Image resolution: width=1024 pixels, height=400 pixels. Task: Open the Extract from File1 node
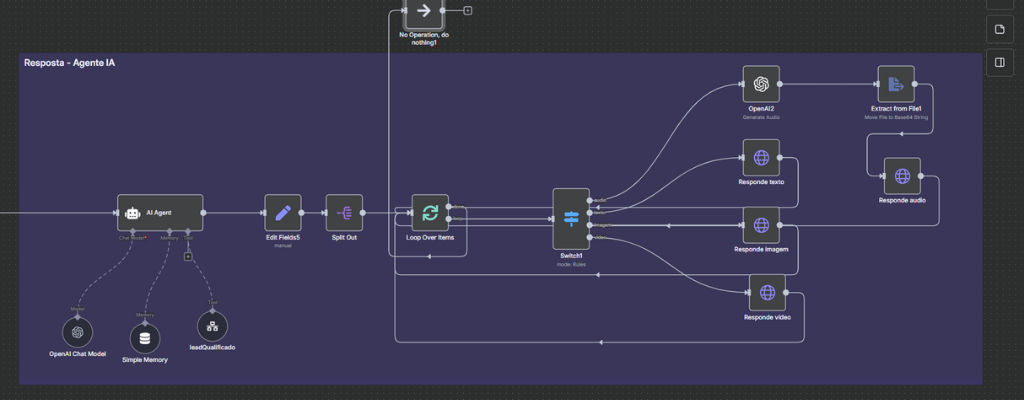(896, 84)
